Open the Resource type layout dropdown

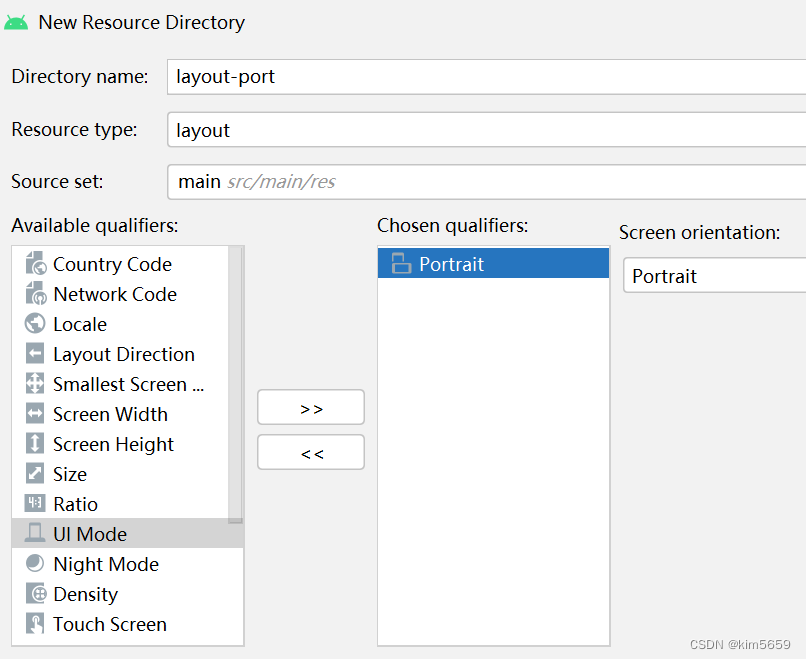coord(486,130)
